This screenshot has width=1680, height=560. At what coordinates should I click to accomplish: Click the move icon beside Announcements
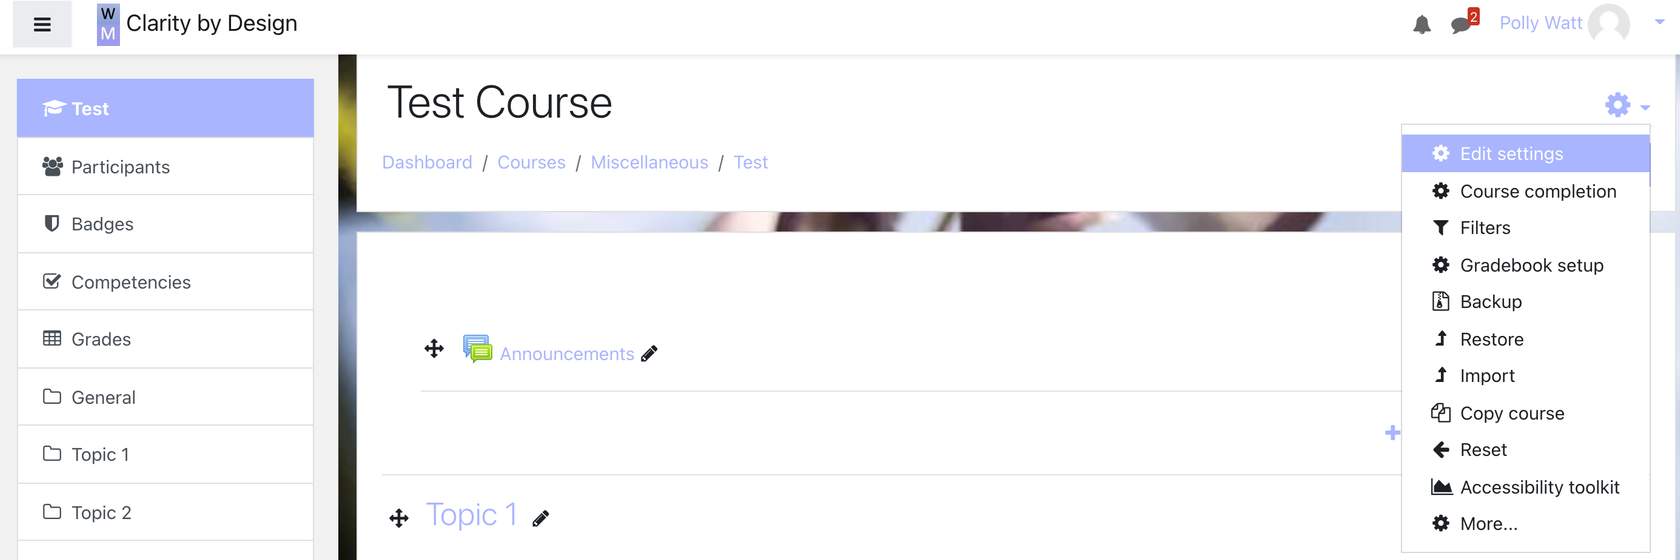434,348
